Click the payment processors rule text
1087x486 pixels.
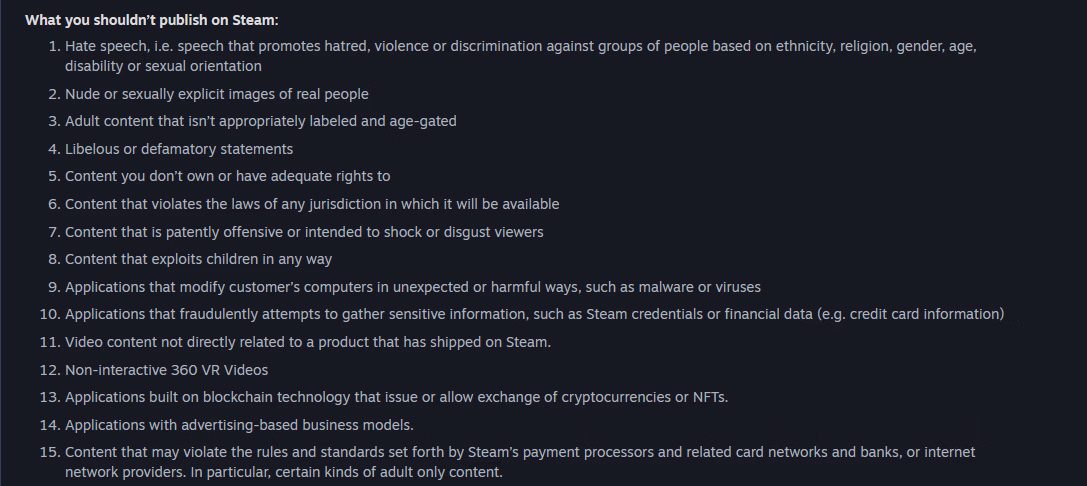click(520, 452)
